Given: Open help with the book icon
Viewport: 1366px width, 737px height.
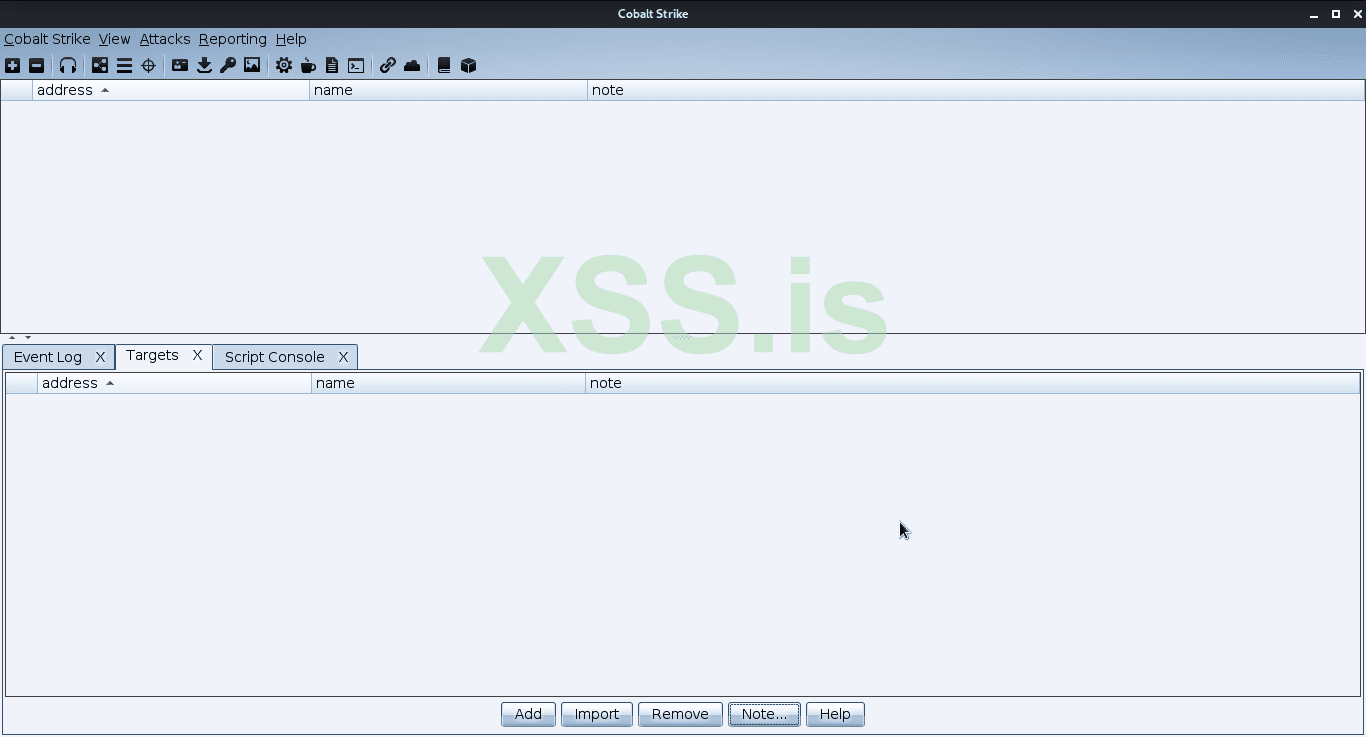Looking at the screenshot, I should coord(444,66).
